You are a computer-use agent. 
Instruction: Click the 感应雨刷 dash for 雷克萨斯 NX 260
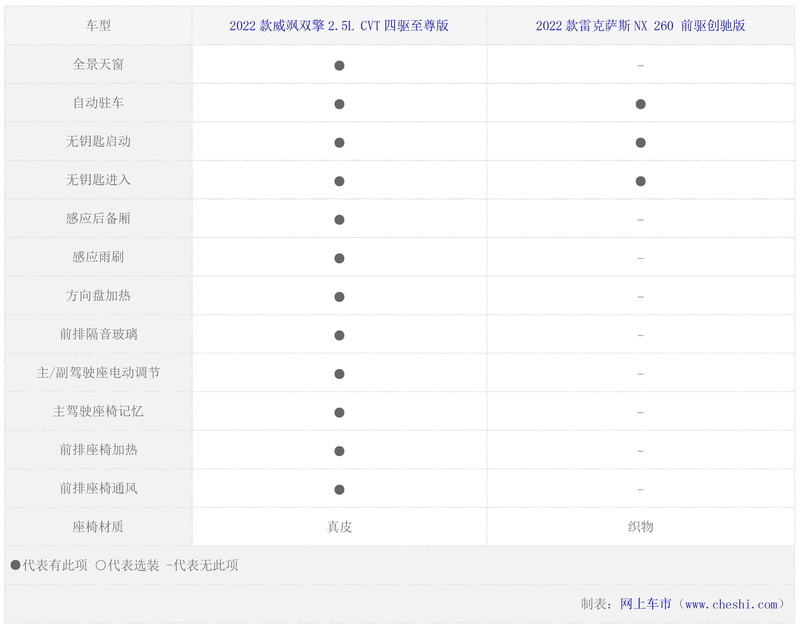click(640, 258)
